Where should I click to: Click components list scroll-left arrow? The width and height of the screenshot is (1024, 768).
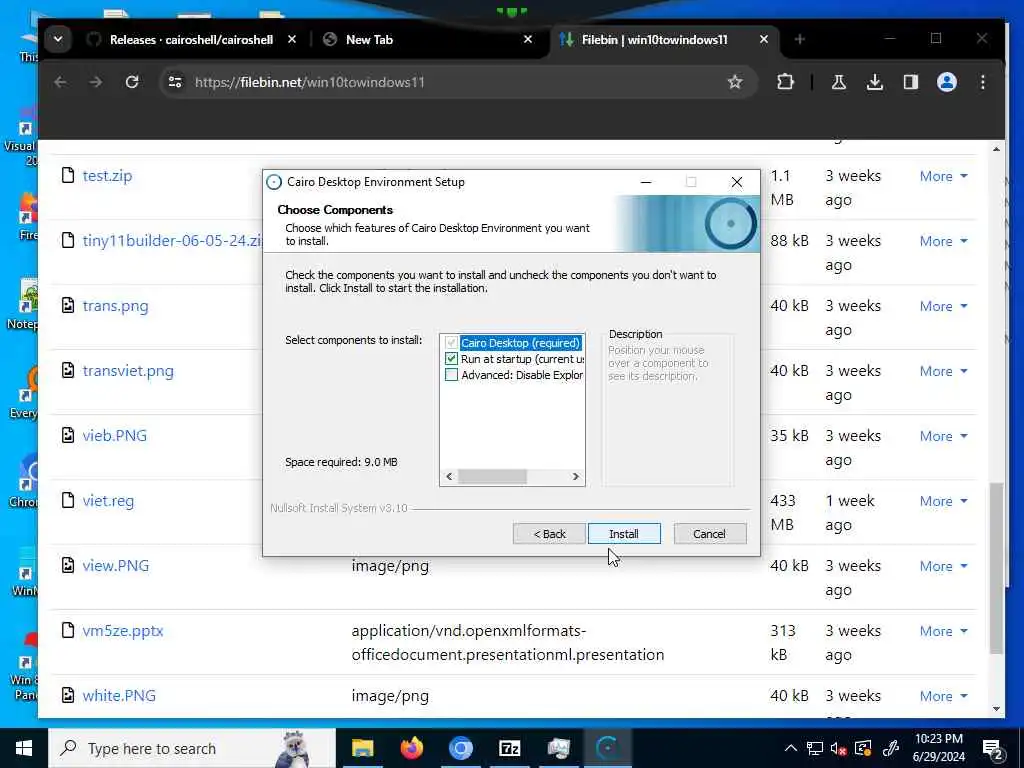[449, 477]
